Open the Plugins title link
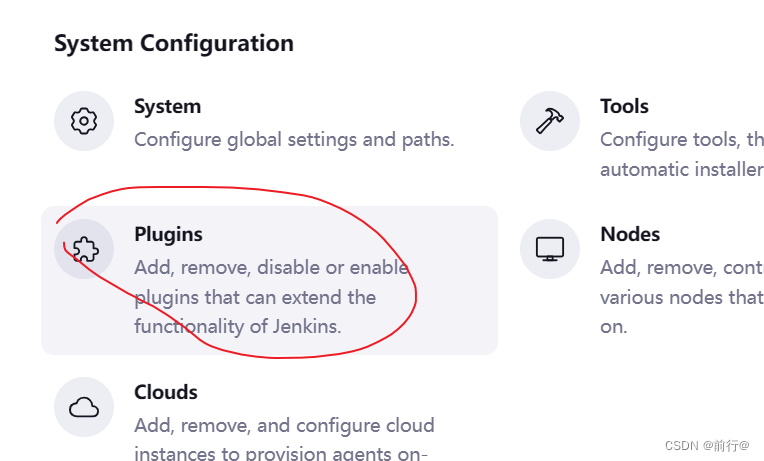764x461 pixels. click(168, 235)
